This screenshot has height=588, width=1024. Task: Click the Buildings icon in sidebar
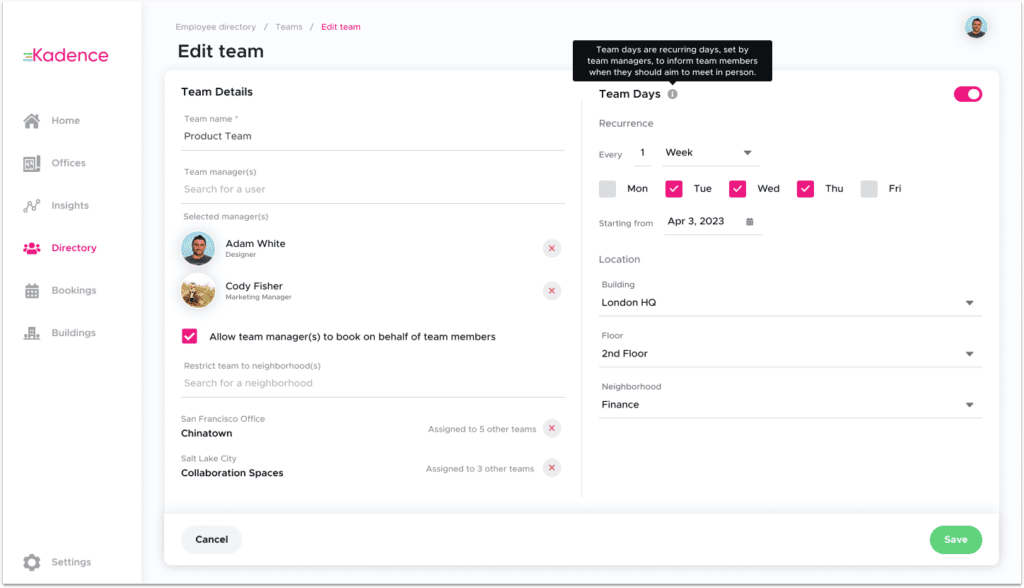click(x=31, y=333)
